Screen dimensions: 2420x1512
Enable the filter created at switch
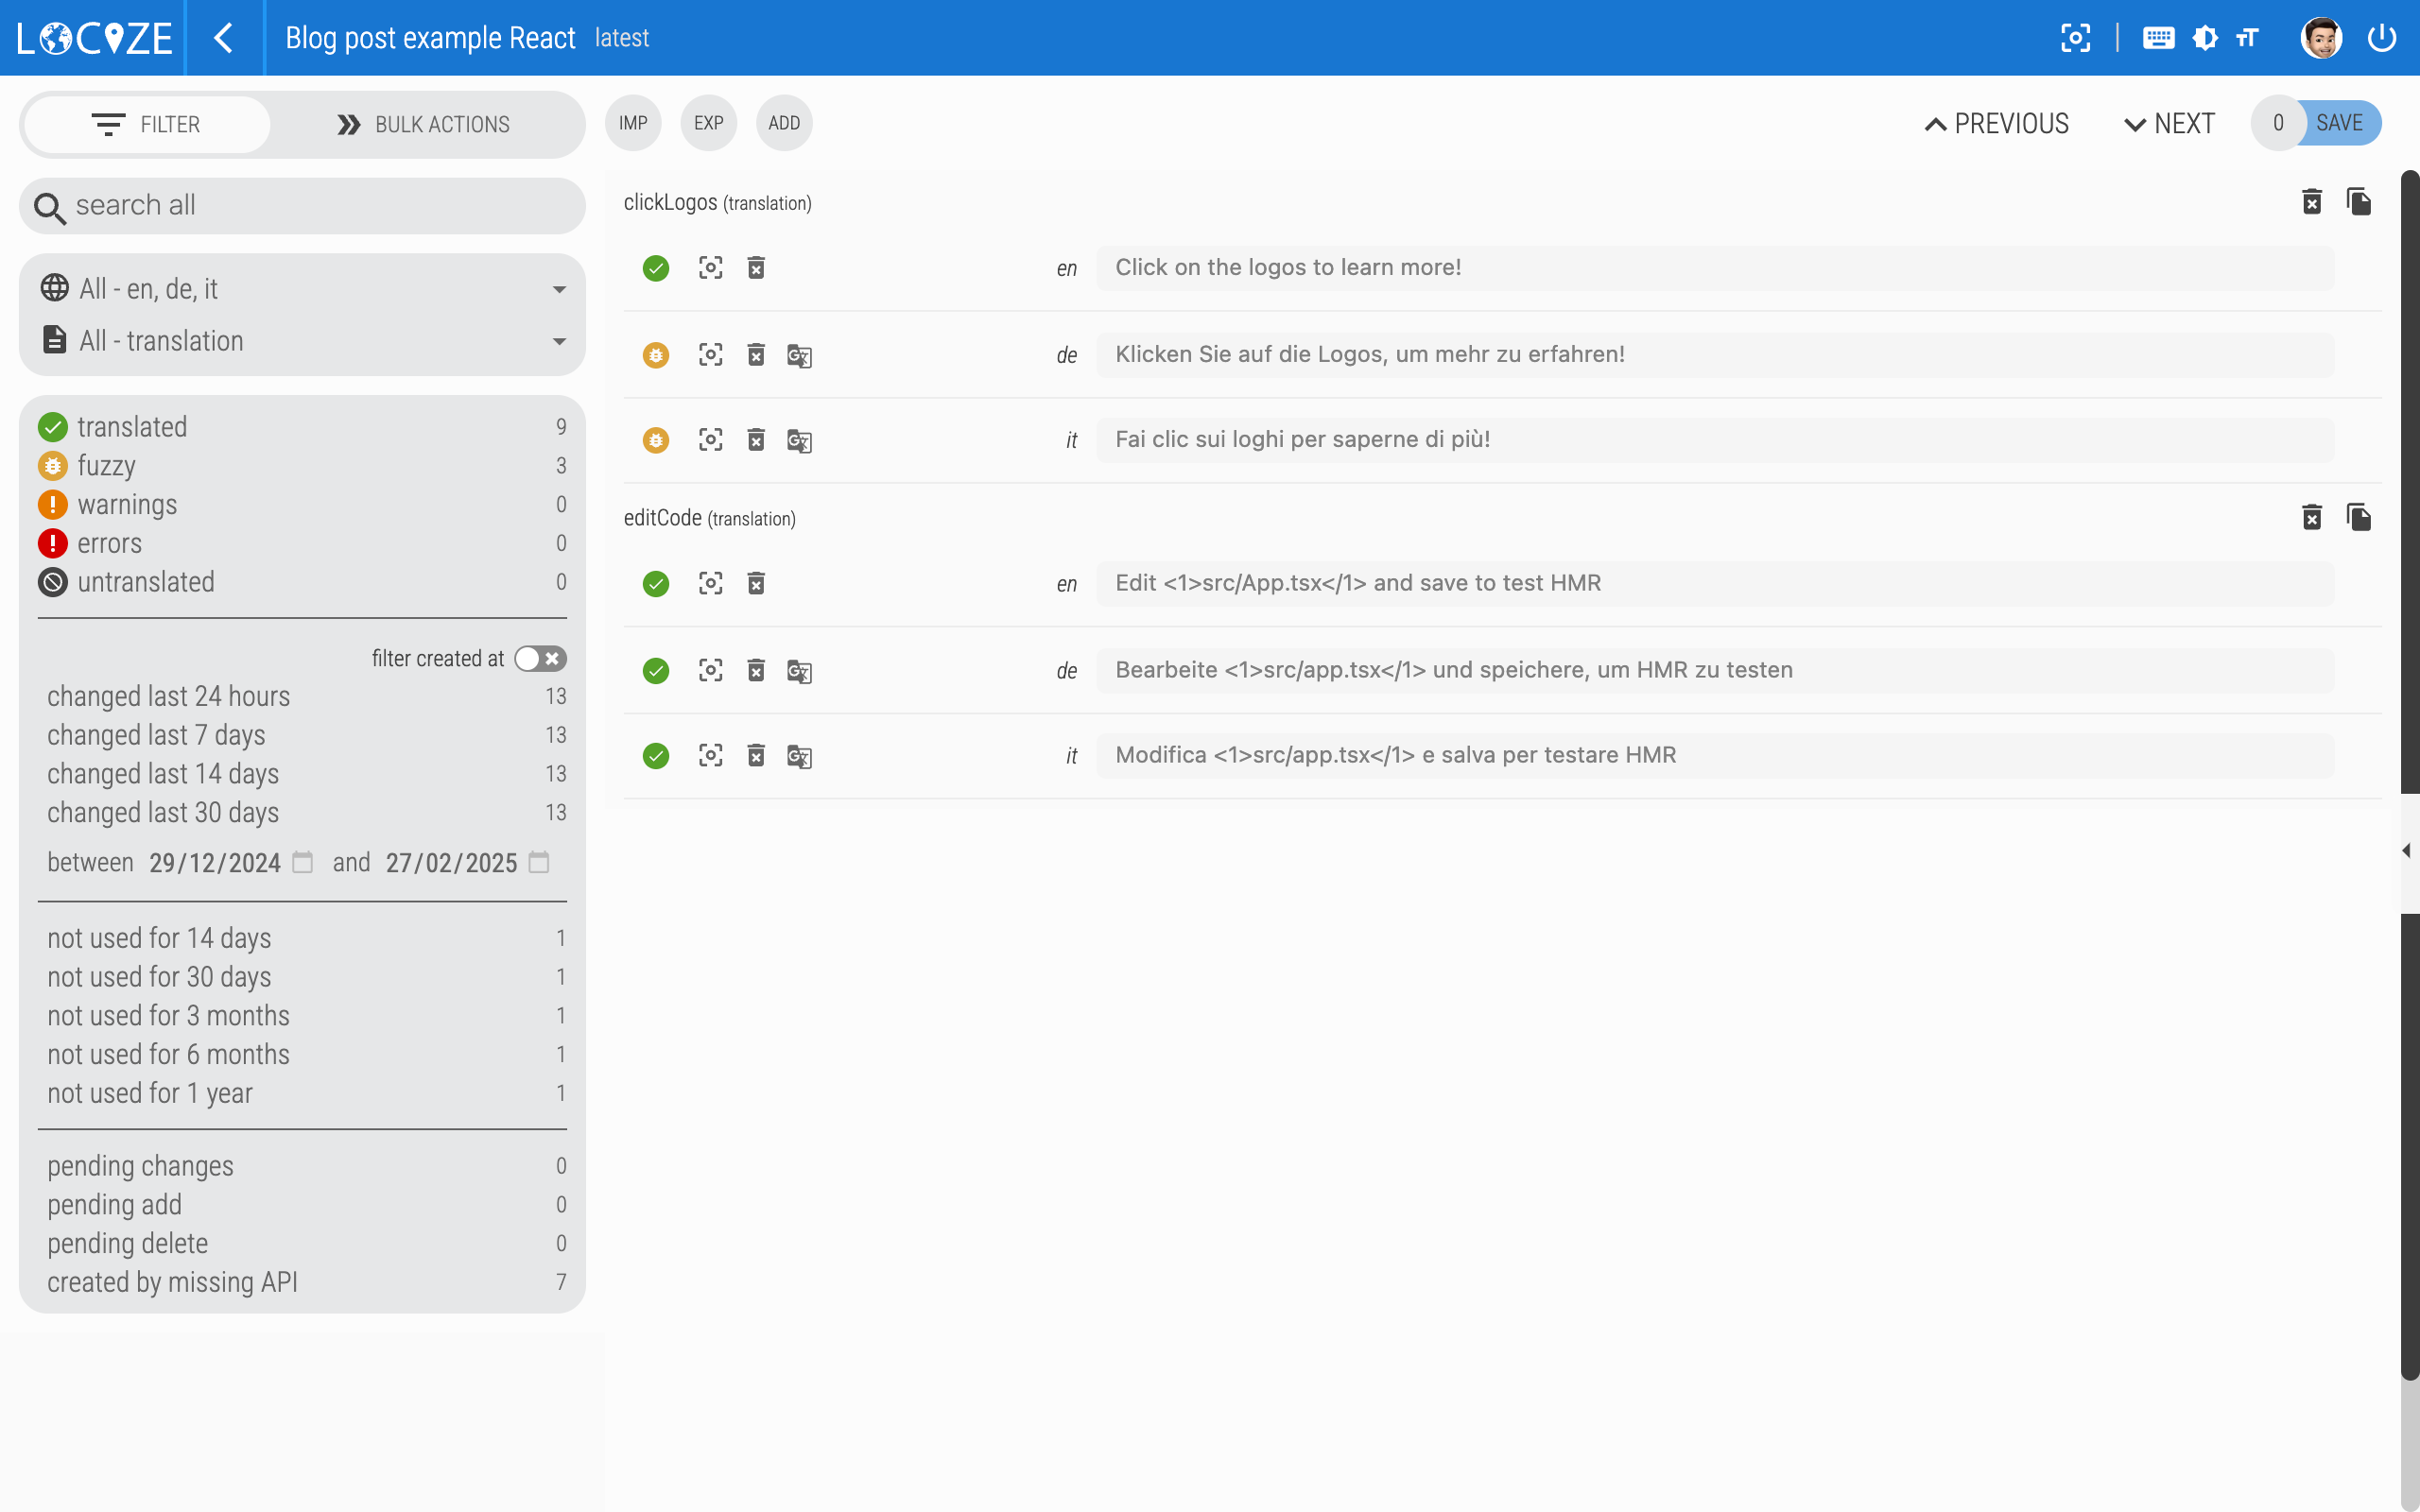click(540, 658)
